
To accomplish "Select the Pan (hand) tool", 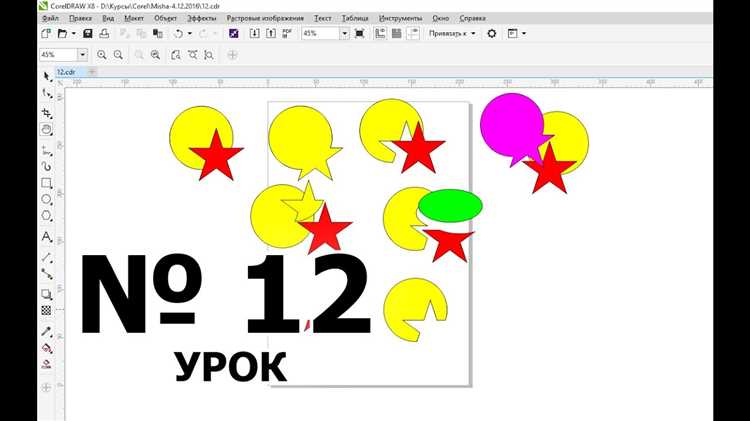I will tap(46, 129).
